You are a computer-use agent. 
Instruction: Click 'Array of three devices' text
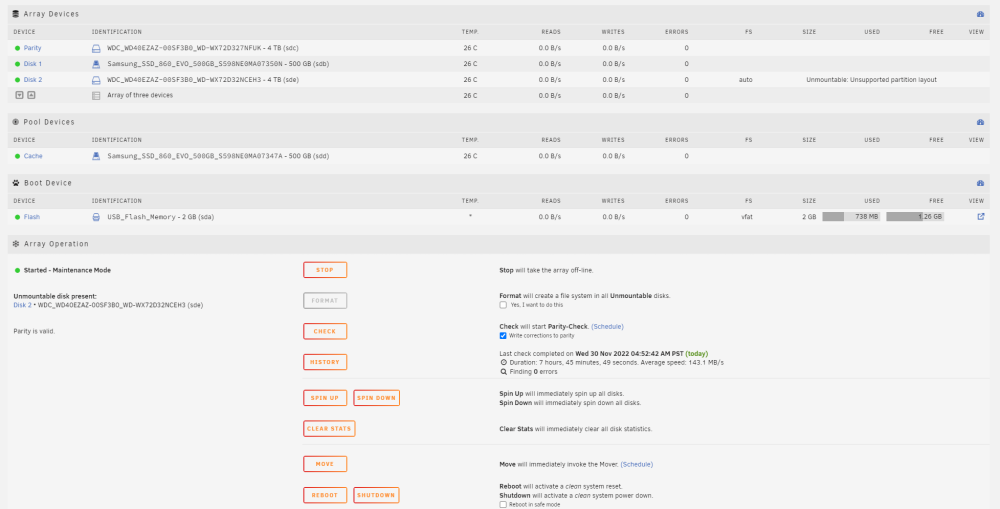click(140, 95)
